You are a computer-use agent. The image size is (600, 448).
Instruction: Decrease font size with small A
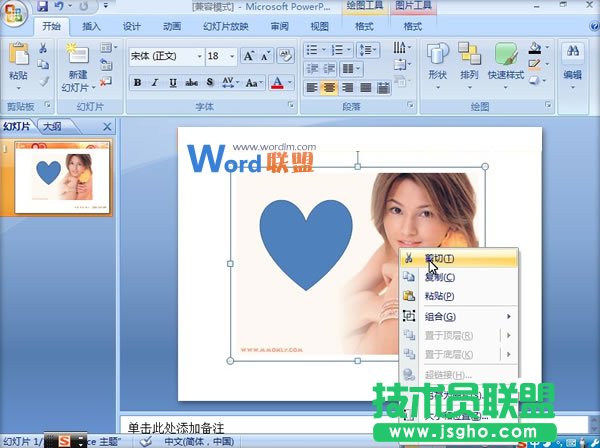tap(266, 57)
